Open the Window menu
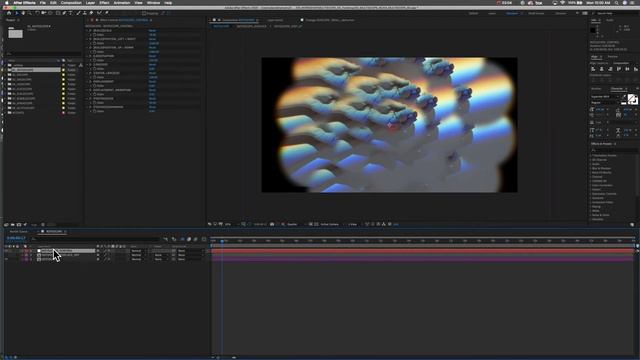The height and width of the screenshot is (360, 640). pyautogui.click(x=153, y=3)
